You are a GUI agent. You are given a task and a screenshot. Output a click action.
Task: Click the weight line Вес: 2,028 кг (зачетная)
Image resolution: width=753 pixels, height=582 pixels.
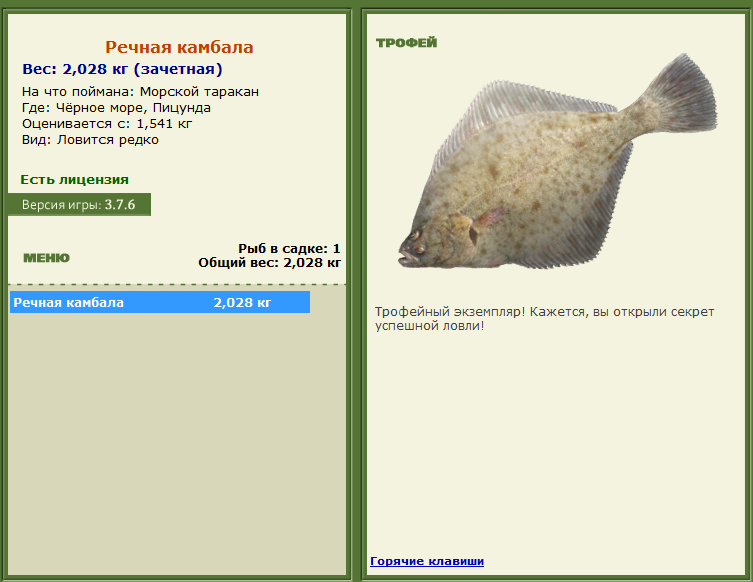[122, 69]
